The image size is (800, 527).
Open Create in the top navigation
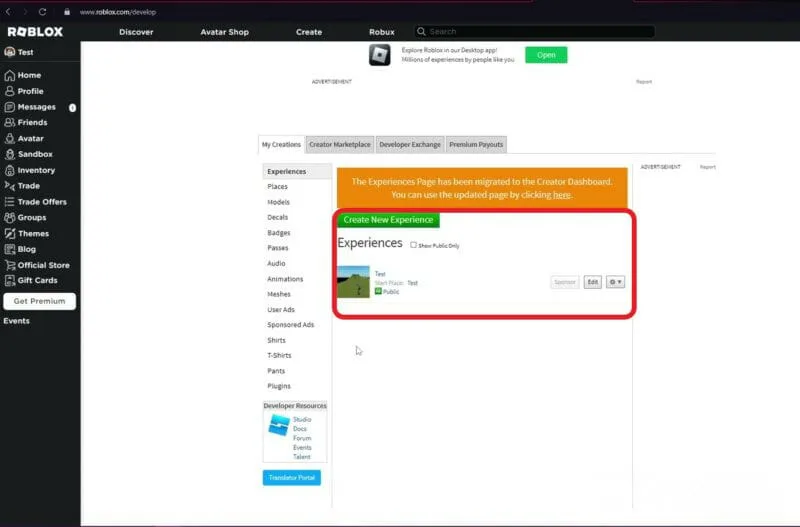(x=309, y=32)
